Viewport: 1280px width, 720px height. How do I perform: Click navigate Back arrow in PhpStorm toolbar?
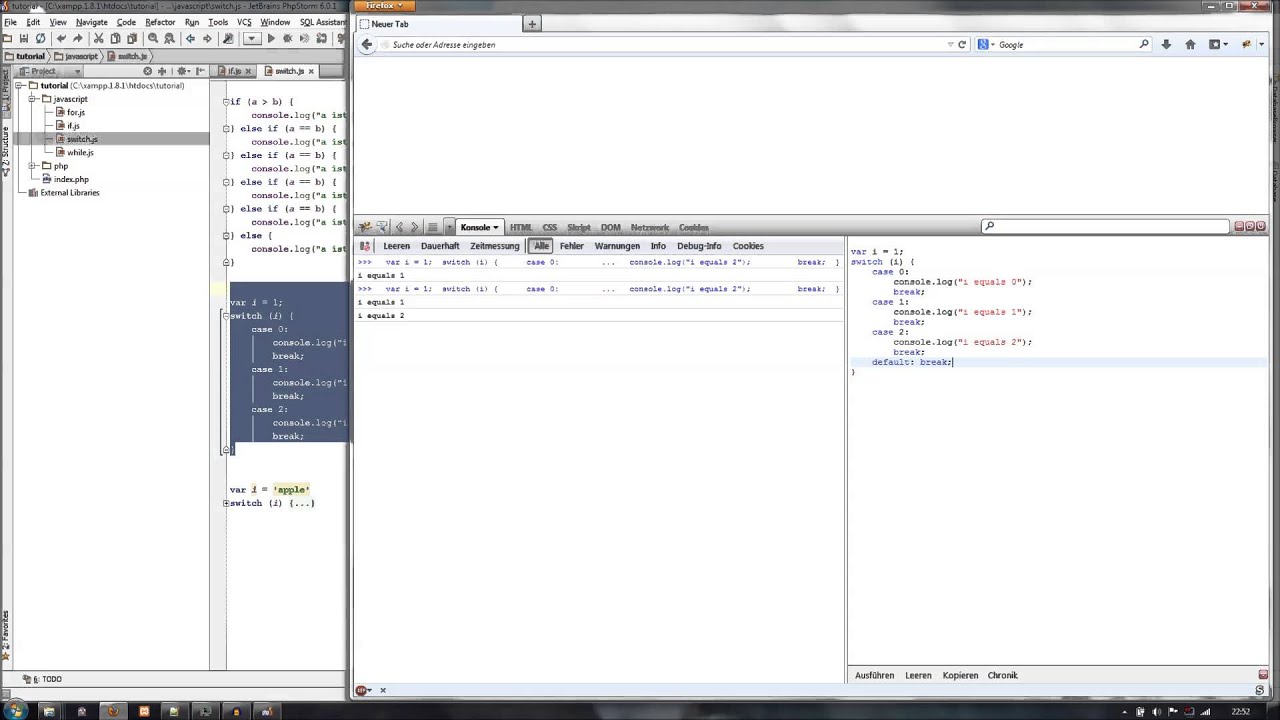(x=190, y=38)
